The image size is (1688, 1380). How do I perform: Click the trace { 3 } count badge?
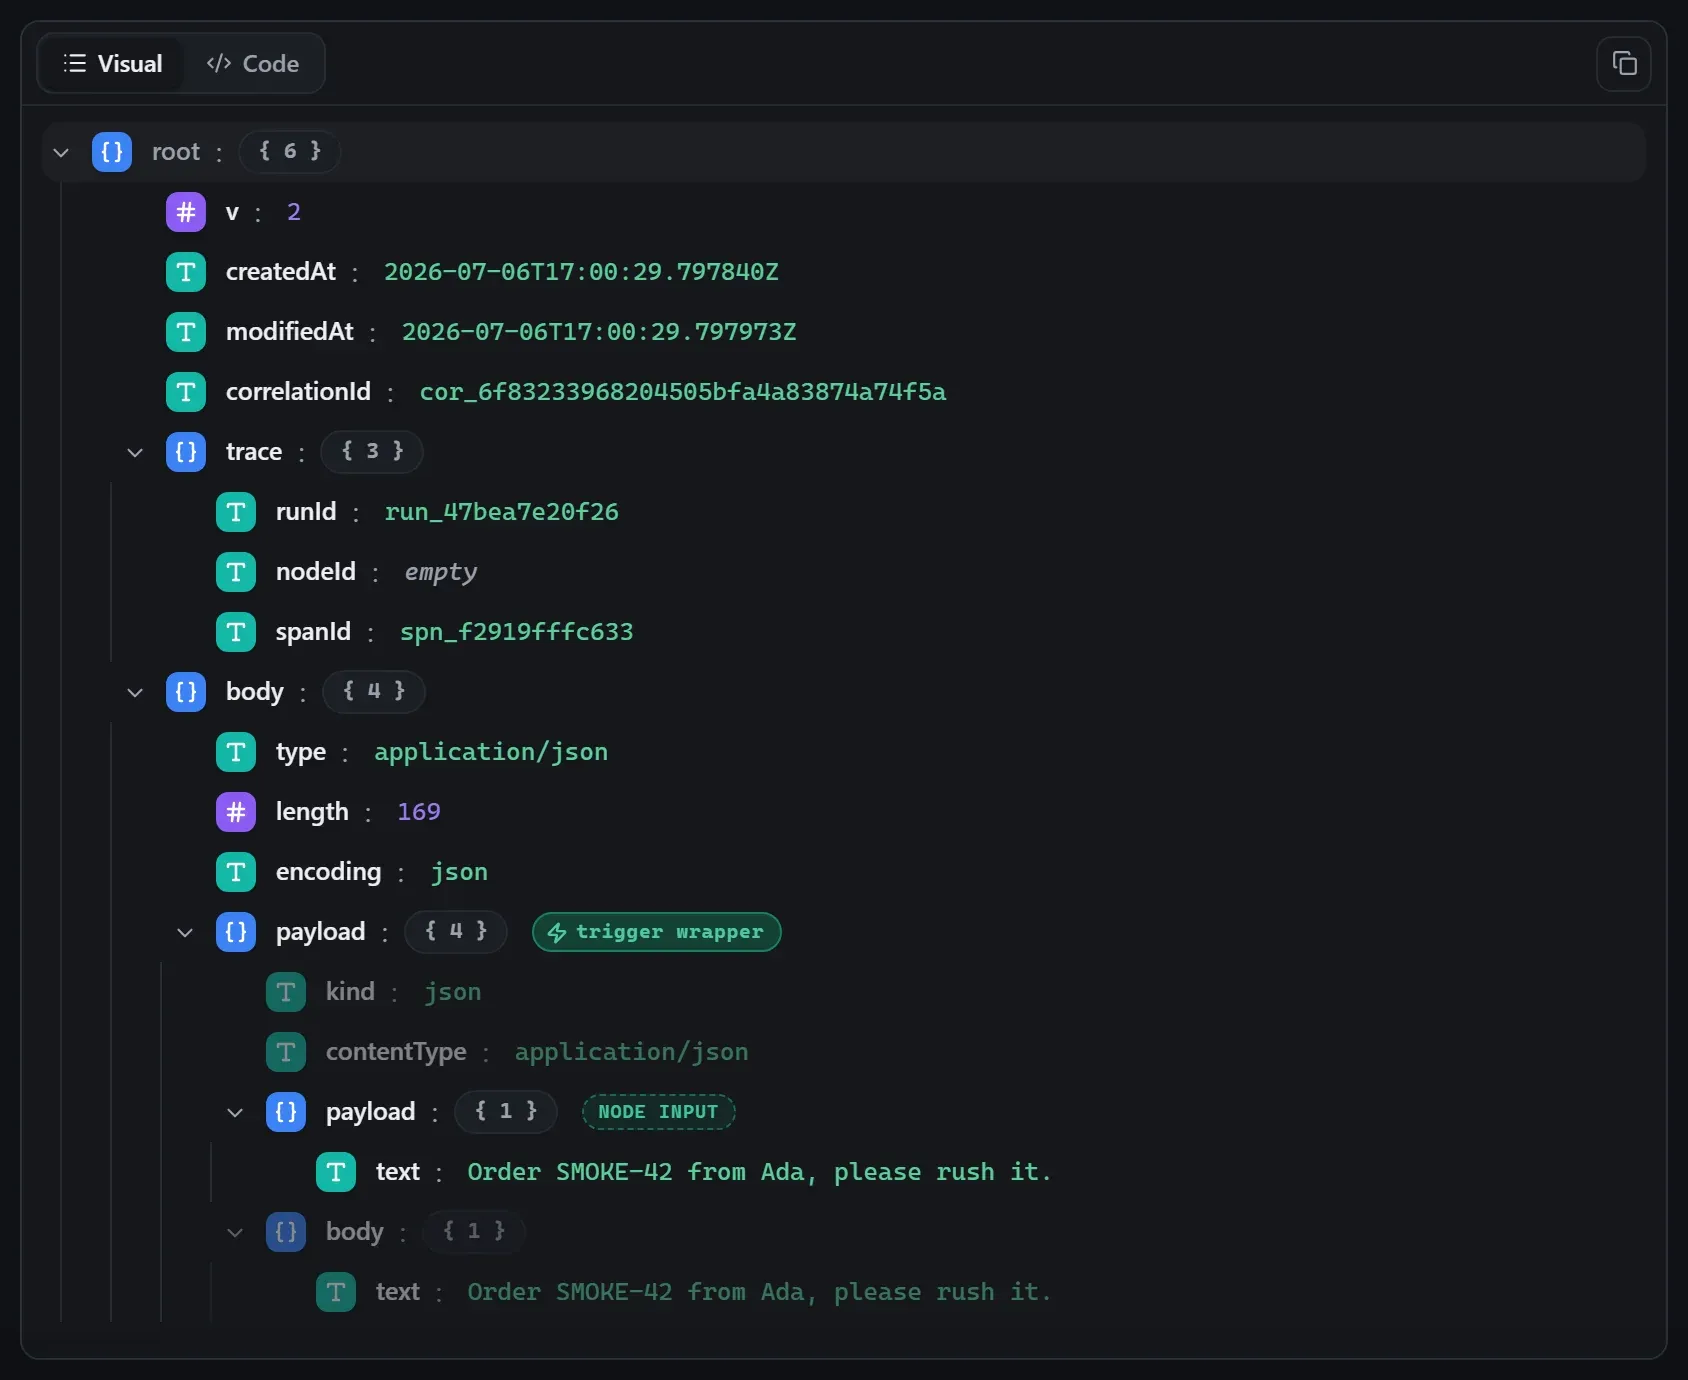(372, 452)
